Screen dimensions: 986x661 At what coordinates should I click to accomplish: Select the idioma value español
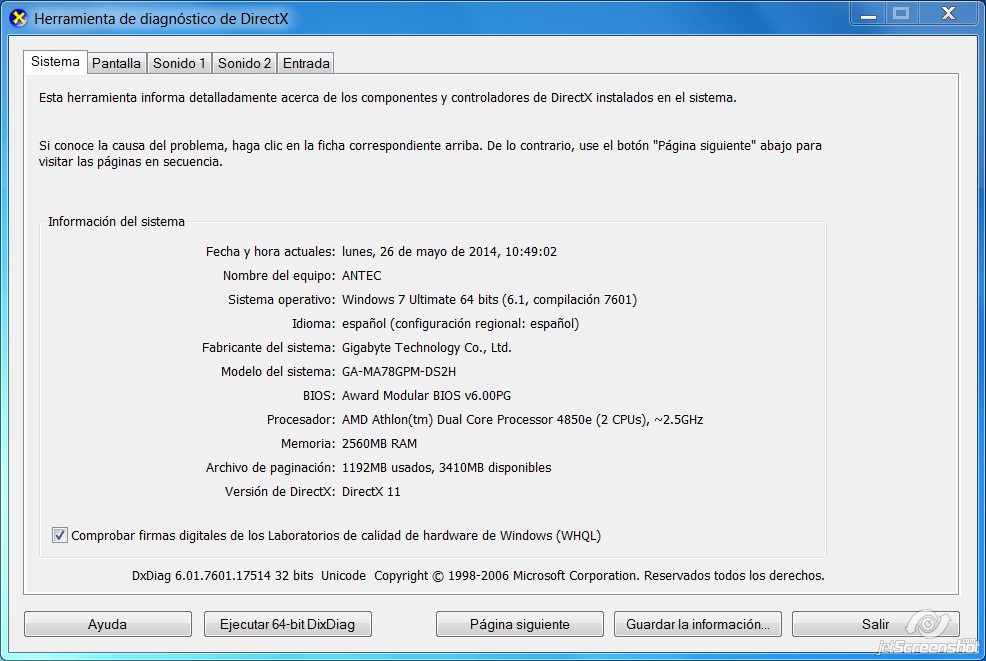[460, 323]
